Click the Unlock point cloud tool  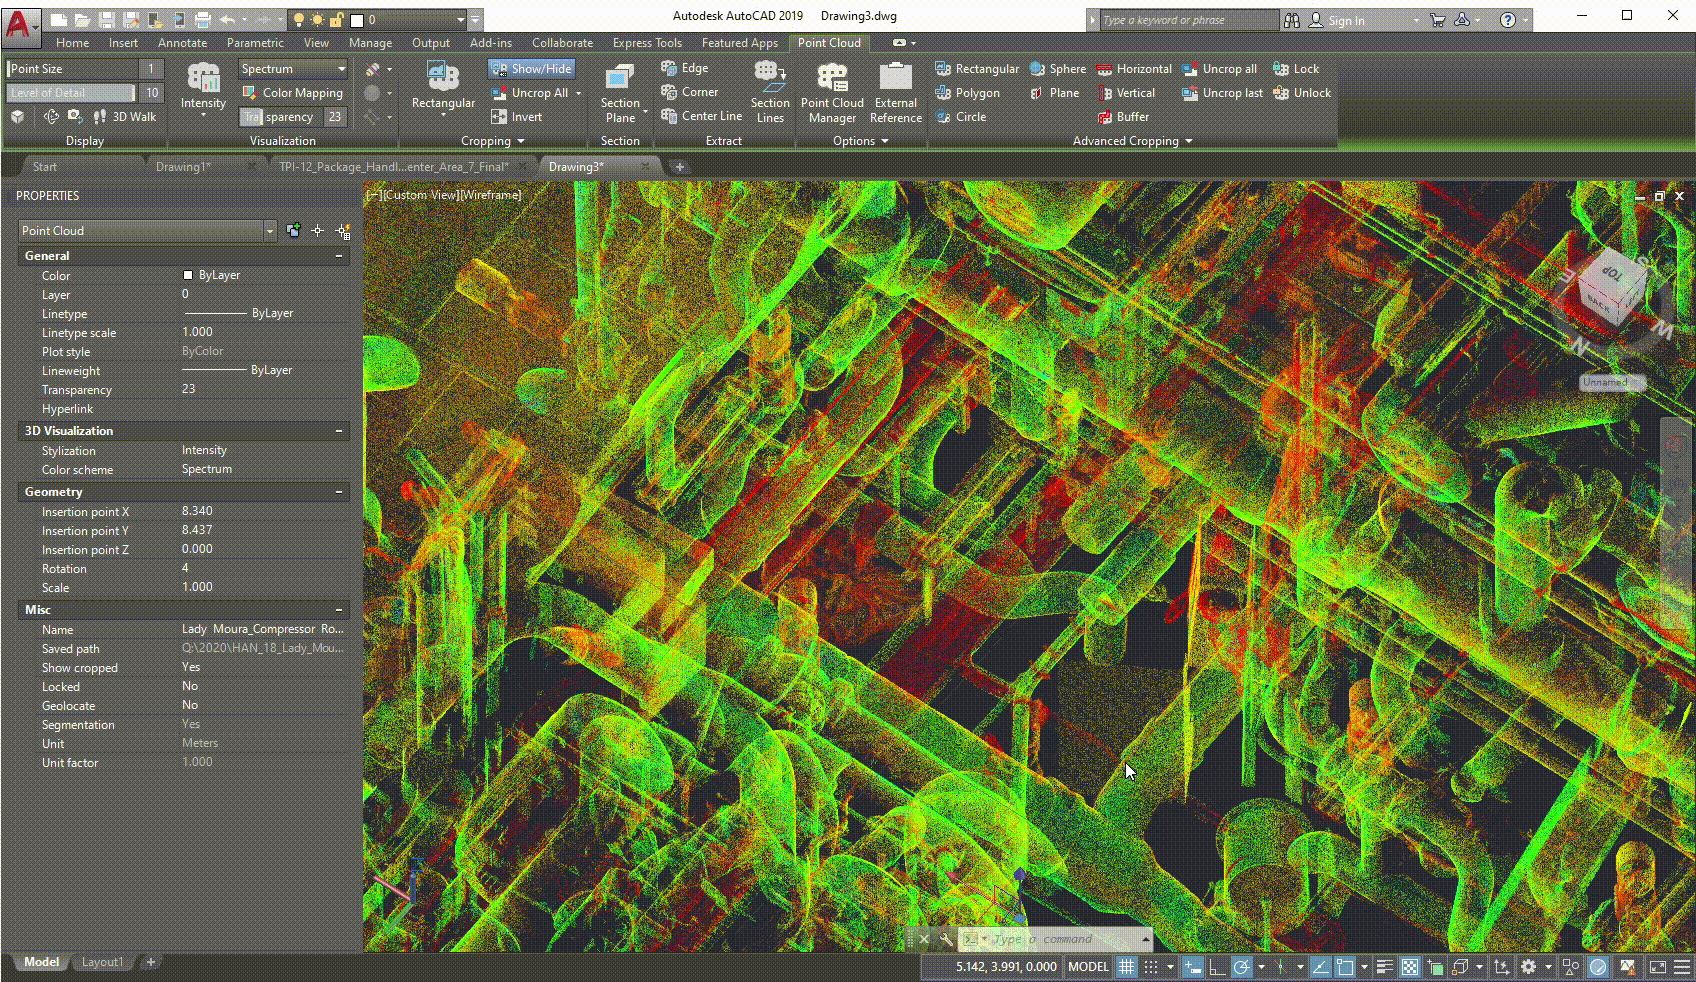click(x=1302, y=93)
